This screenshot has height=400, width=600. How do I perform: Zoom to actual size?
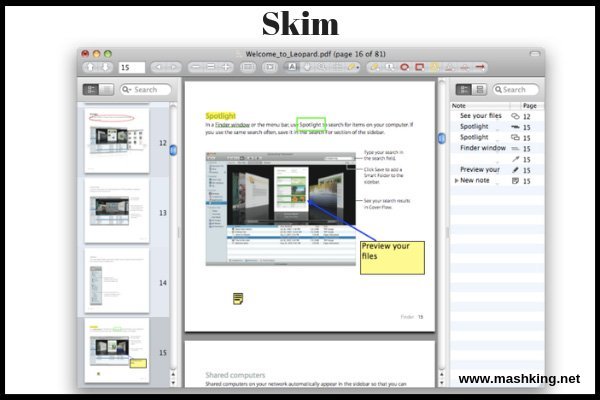[x=211, y=67]
